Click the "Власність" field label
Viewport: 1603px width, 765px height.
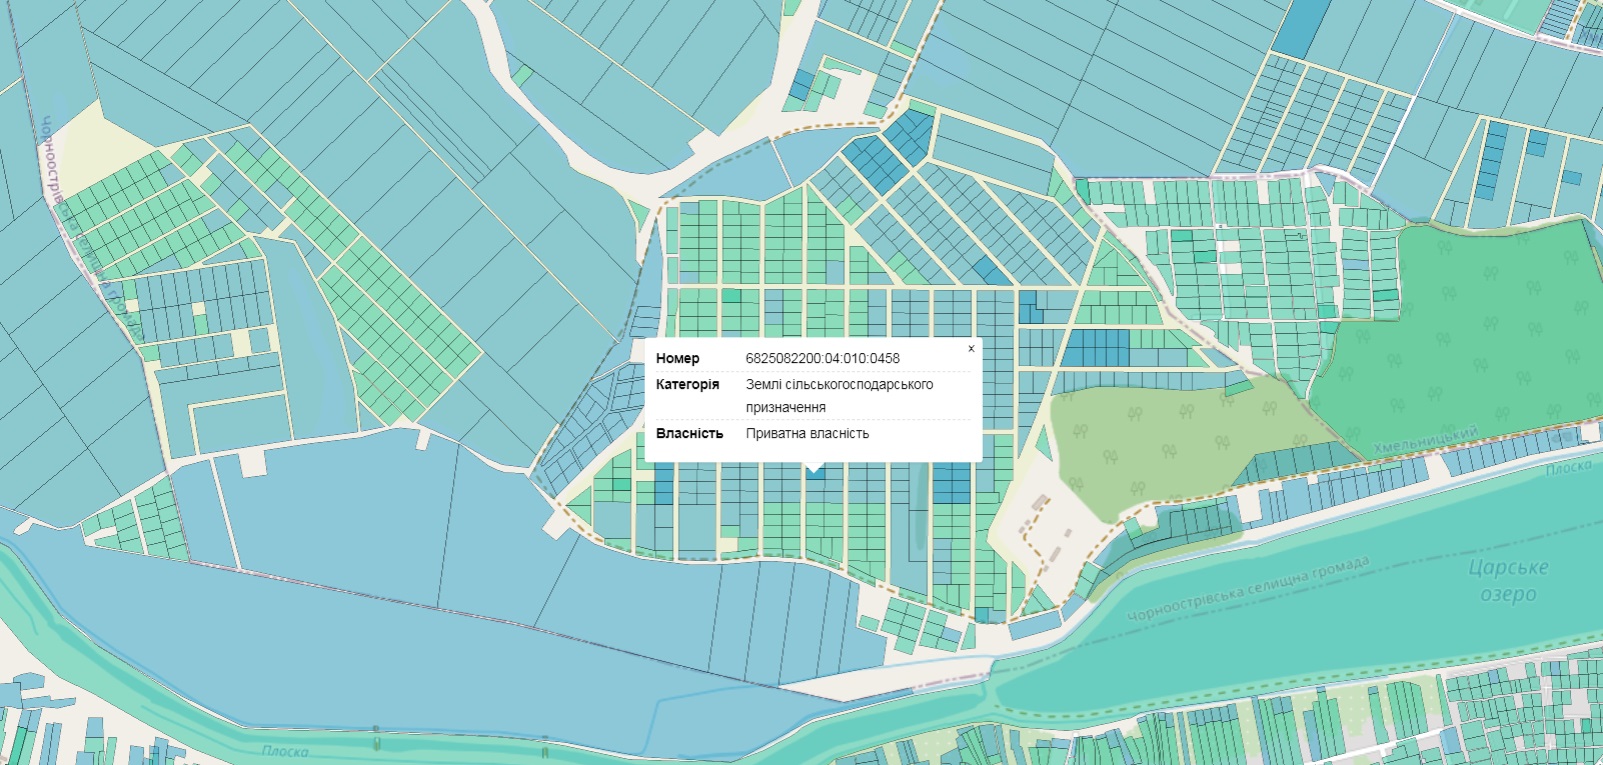pos(689,433)
